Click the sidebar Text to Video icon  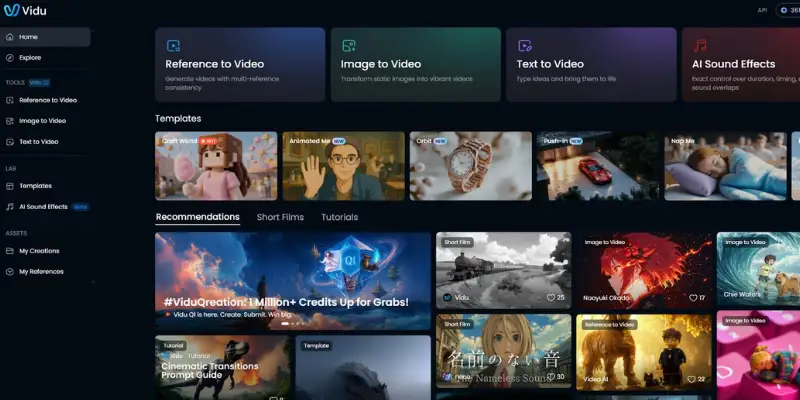(10, 142)
